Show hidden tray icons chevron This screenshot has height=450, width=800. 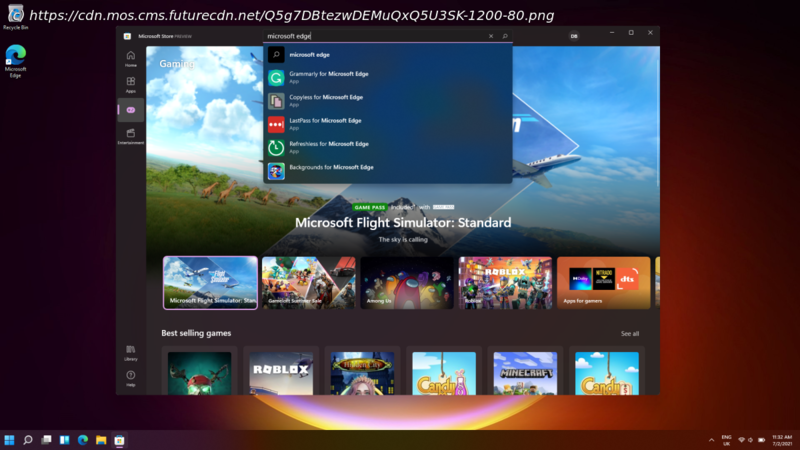(711, 440)
